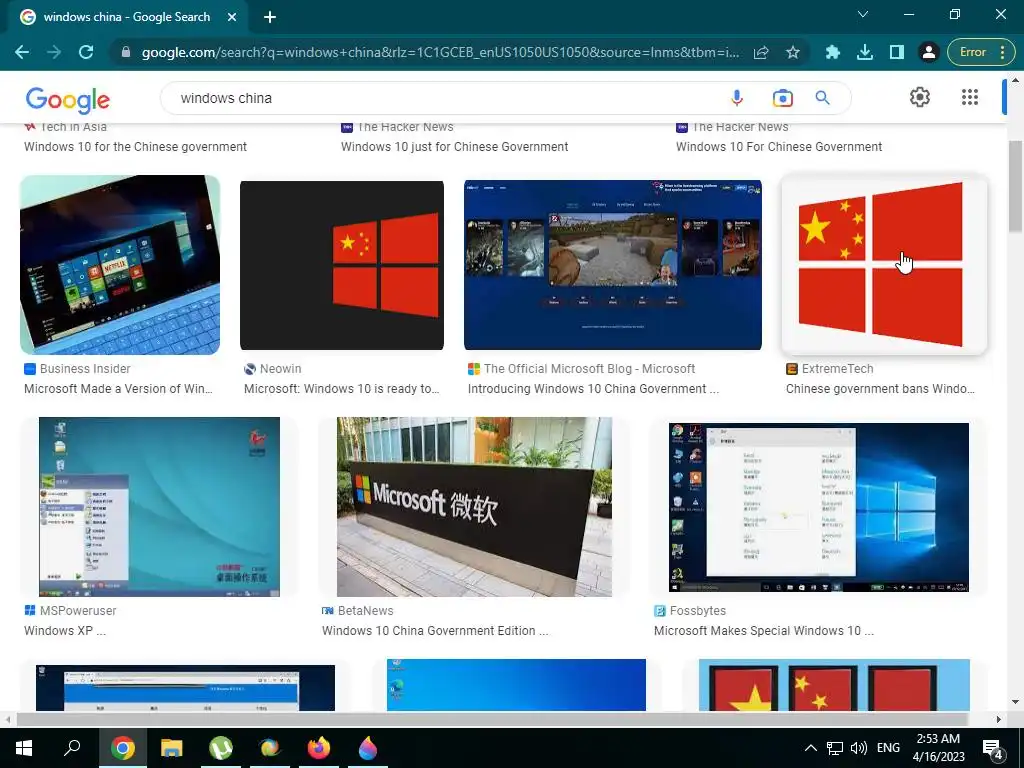The height and width of the screenshot is (768, 1024).
Task: Click the share page icon in the address bar
Action: coord(761,52)
